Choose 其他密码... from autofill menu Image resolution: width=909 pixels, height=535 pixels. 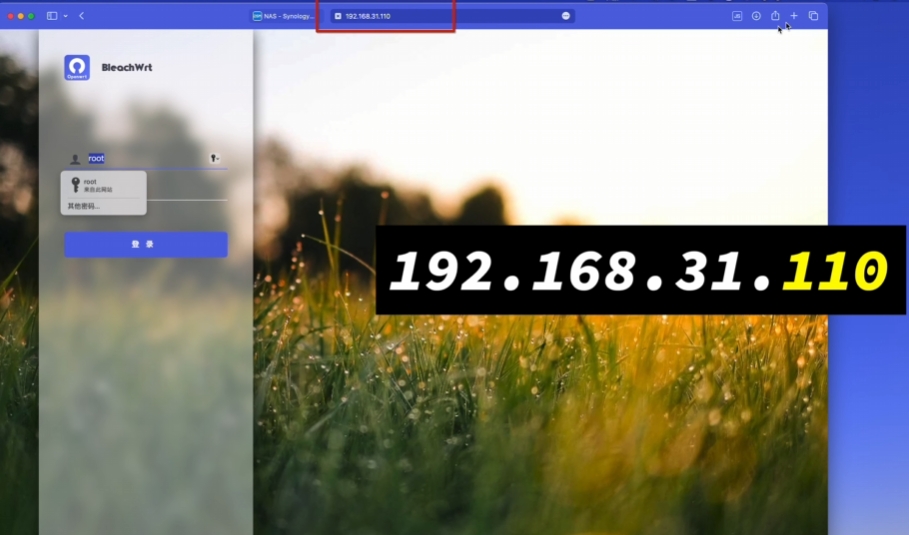pos(84,206)
